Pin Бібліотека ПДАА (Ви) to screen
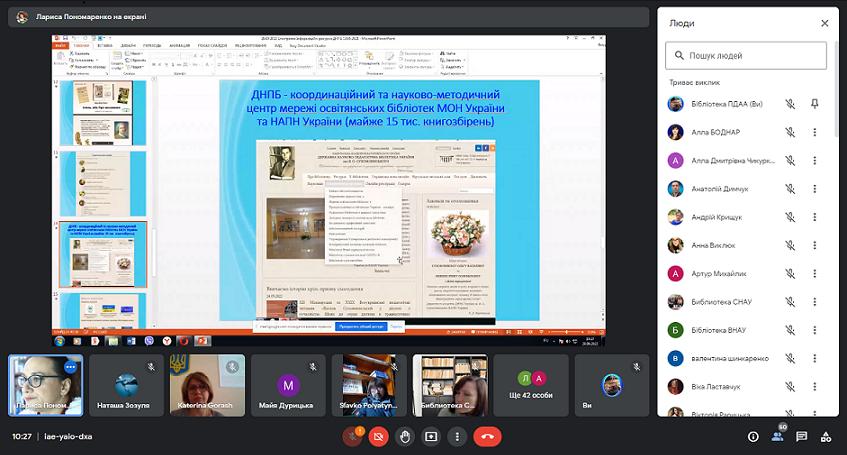This screenshot has width=847, height=455. click(815, 104)
